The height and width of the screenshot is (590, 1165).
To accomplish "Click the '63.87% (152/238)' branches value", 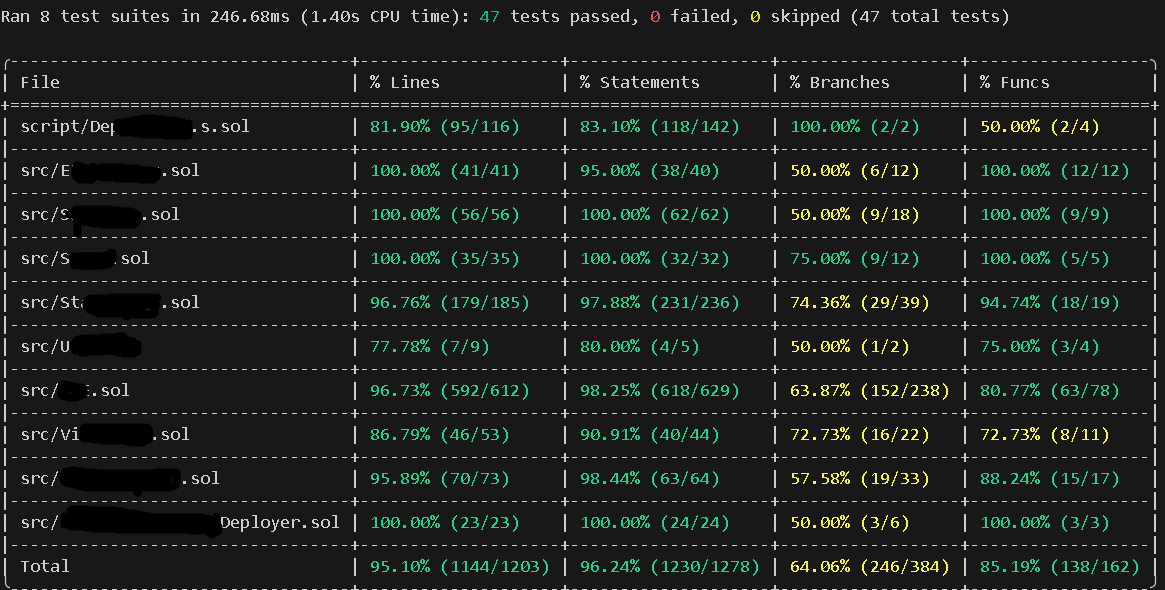I will pos(869,390).
